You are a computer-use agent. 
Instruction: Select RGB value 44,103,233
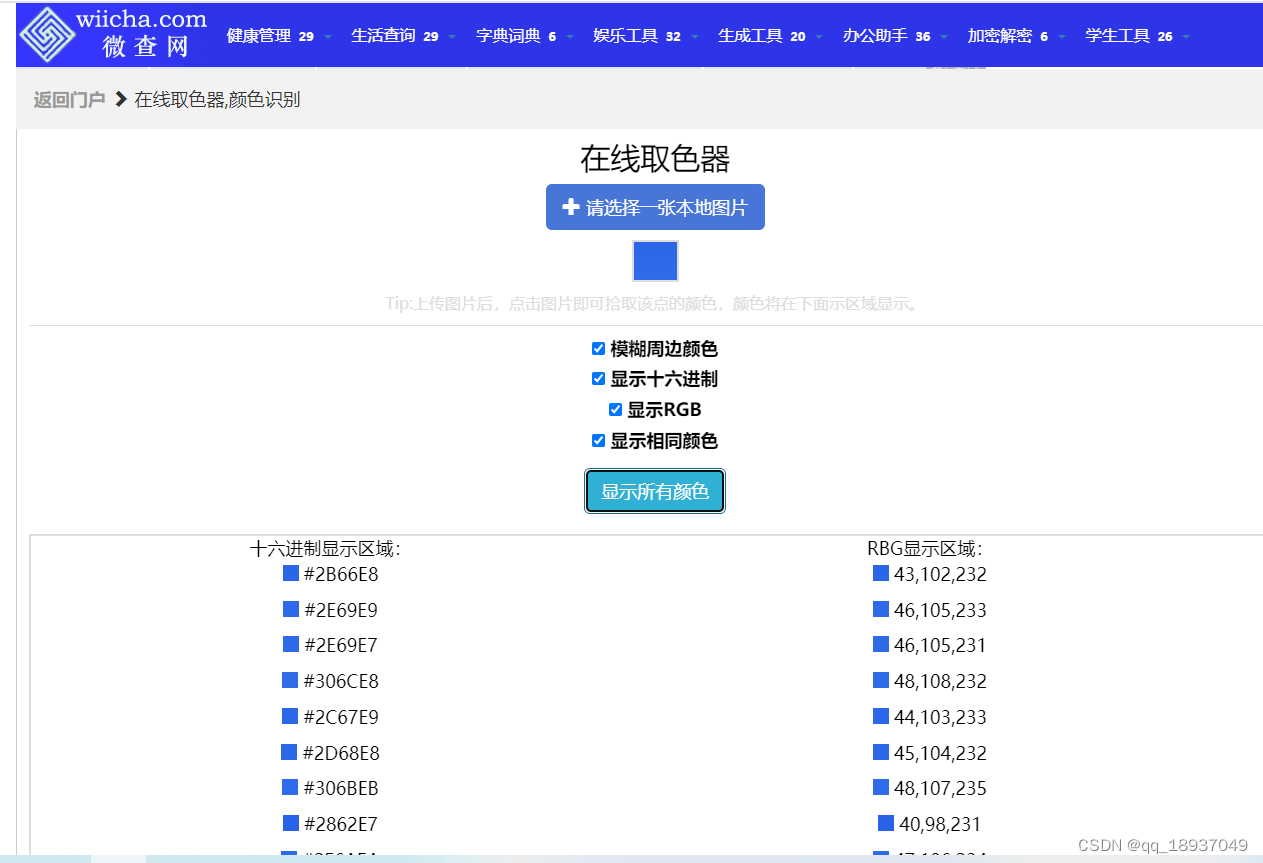[x=940, y=718]
